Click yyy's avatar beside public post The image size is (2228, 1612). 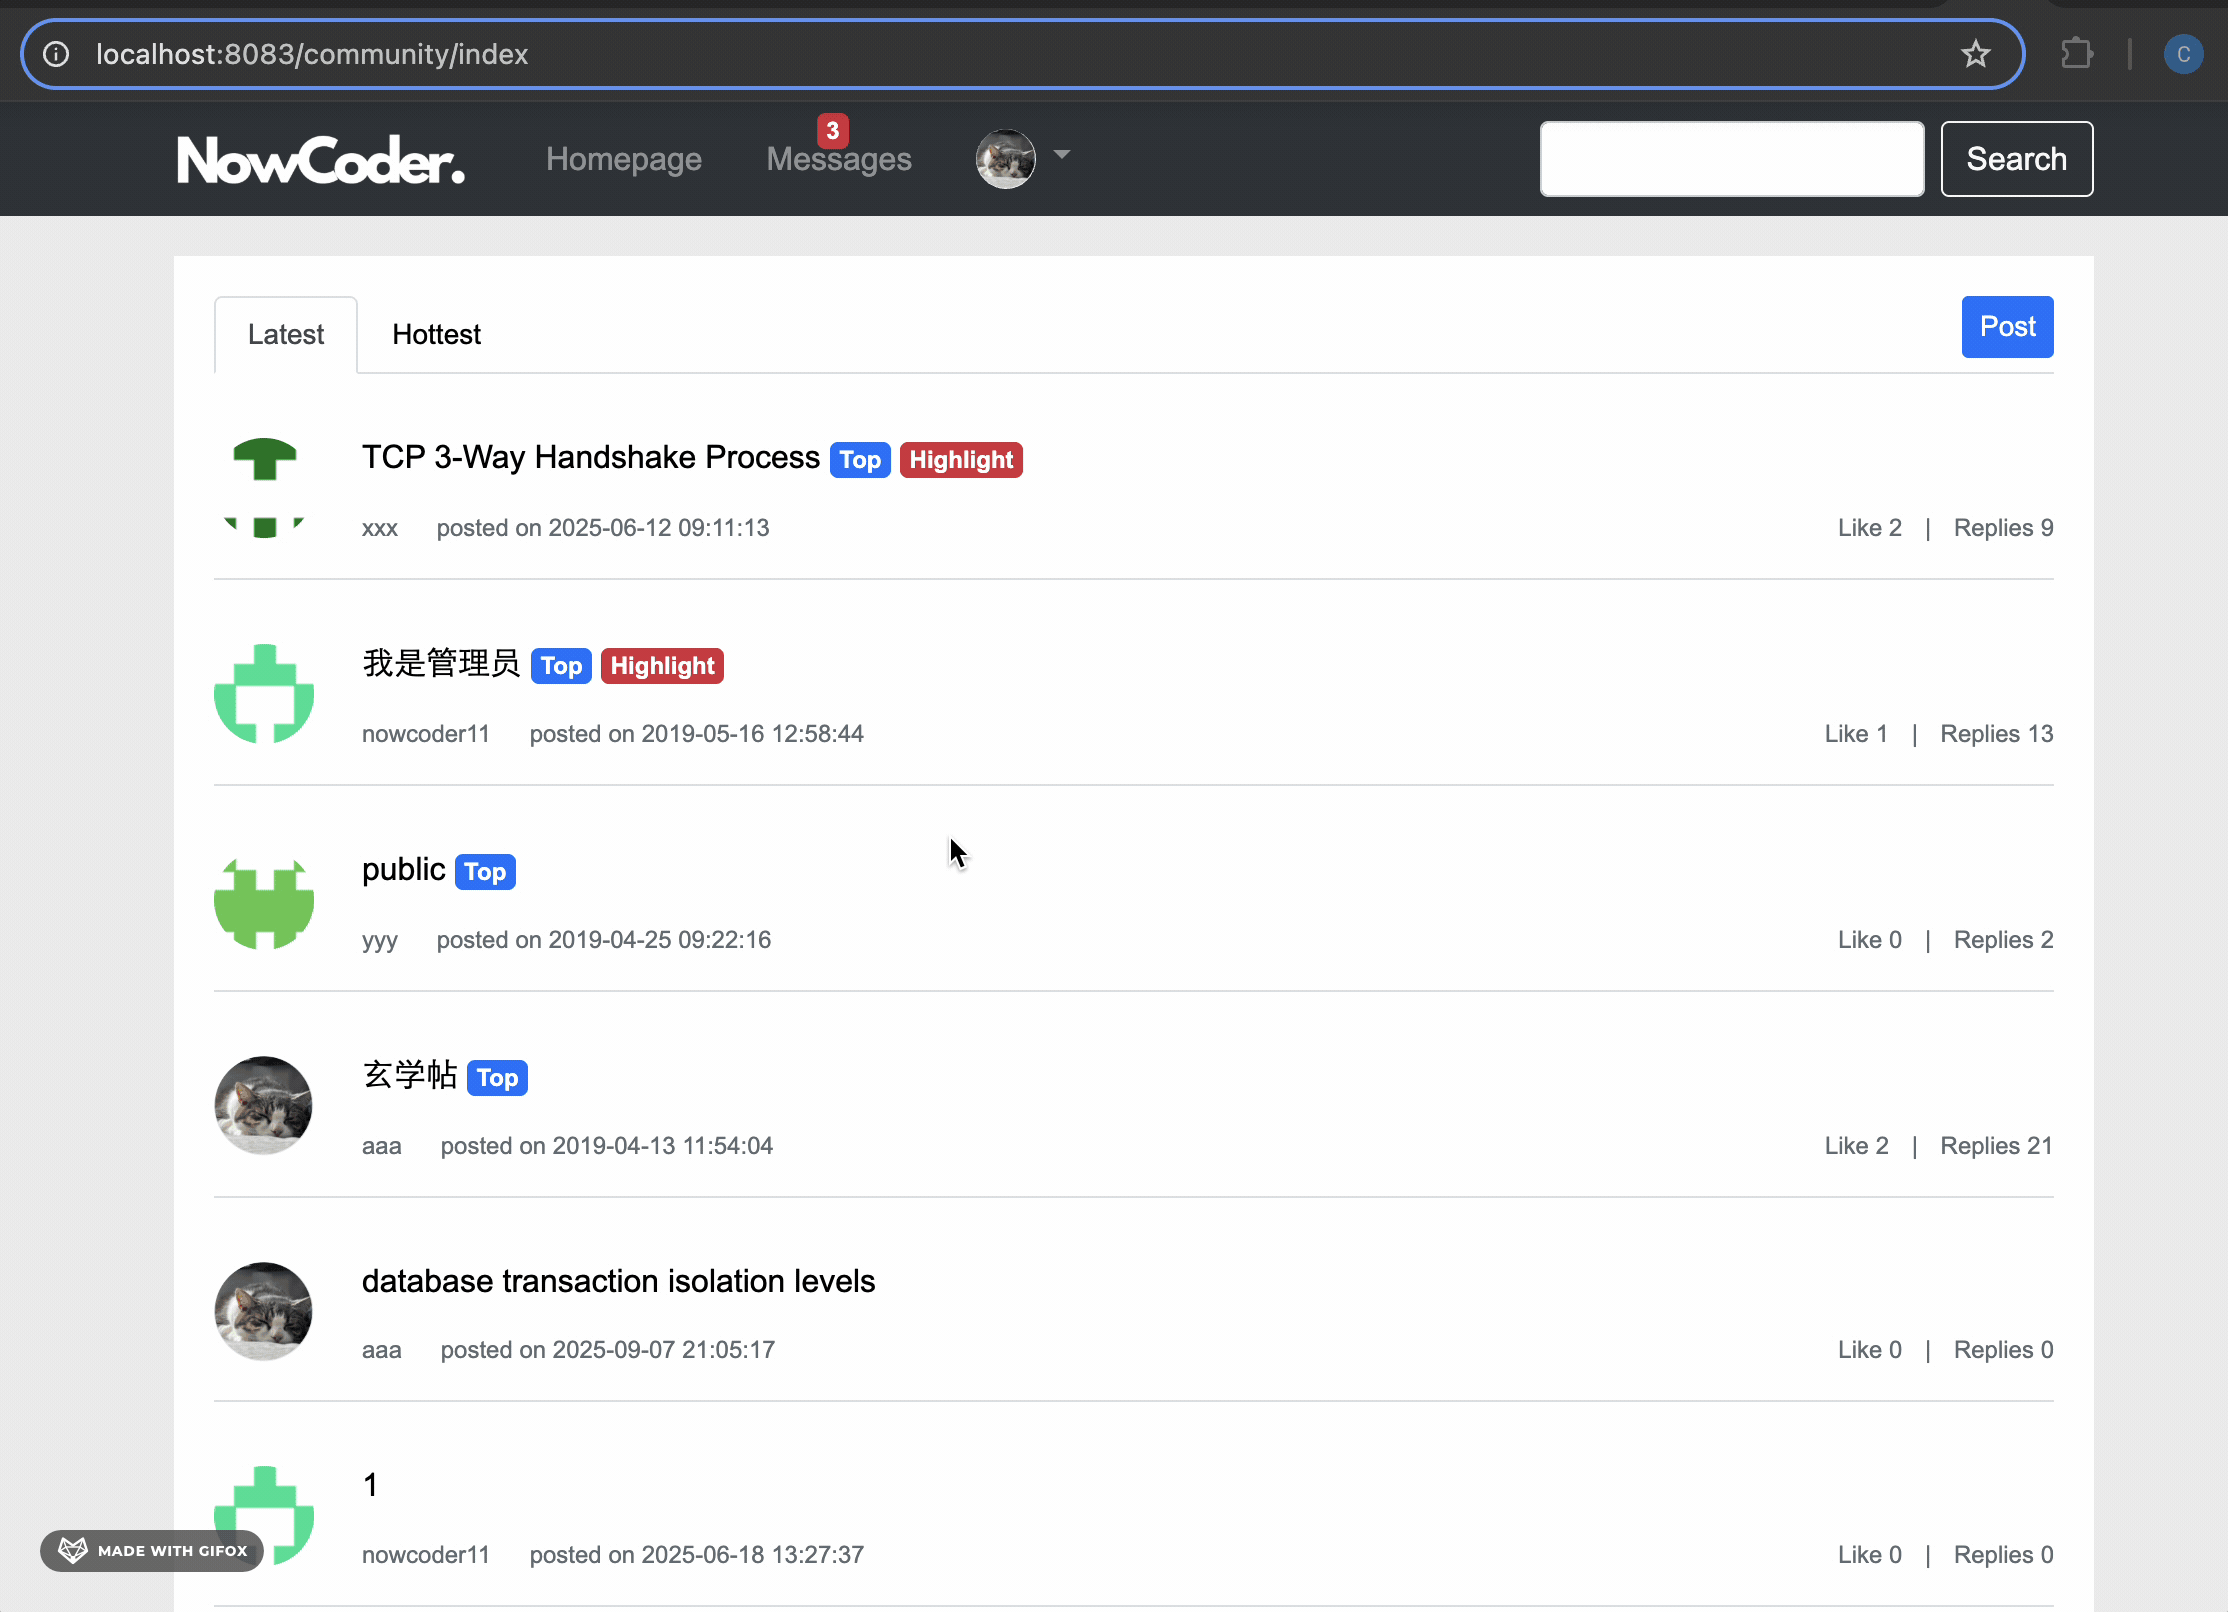(264, 902)
